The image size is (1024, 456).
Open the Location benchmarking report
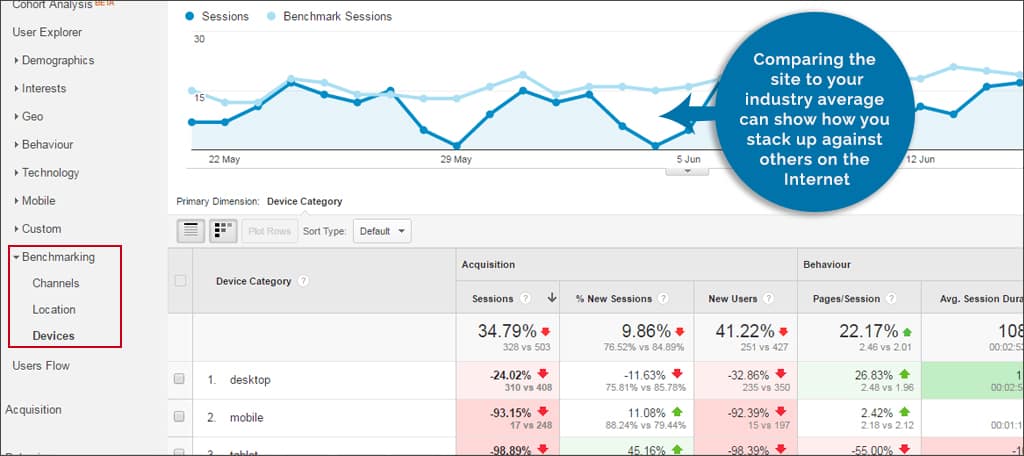54,309
